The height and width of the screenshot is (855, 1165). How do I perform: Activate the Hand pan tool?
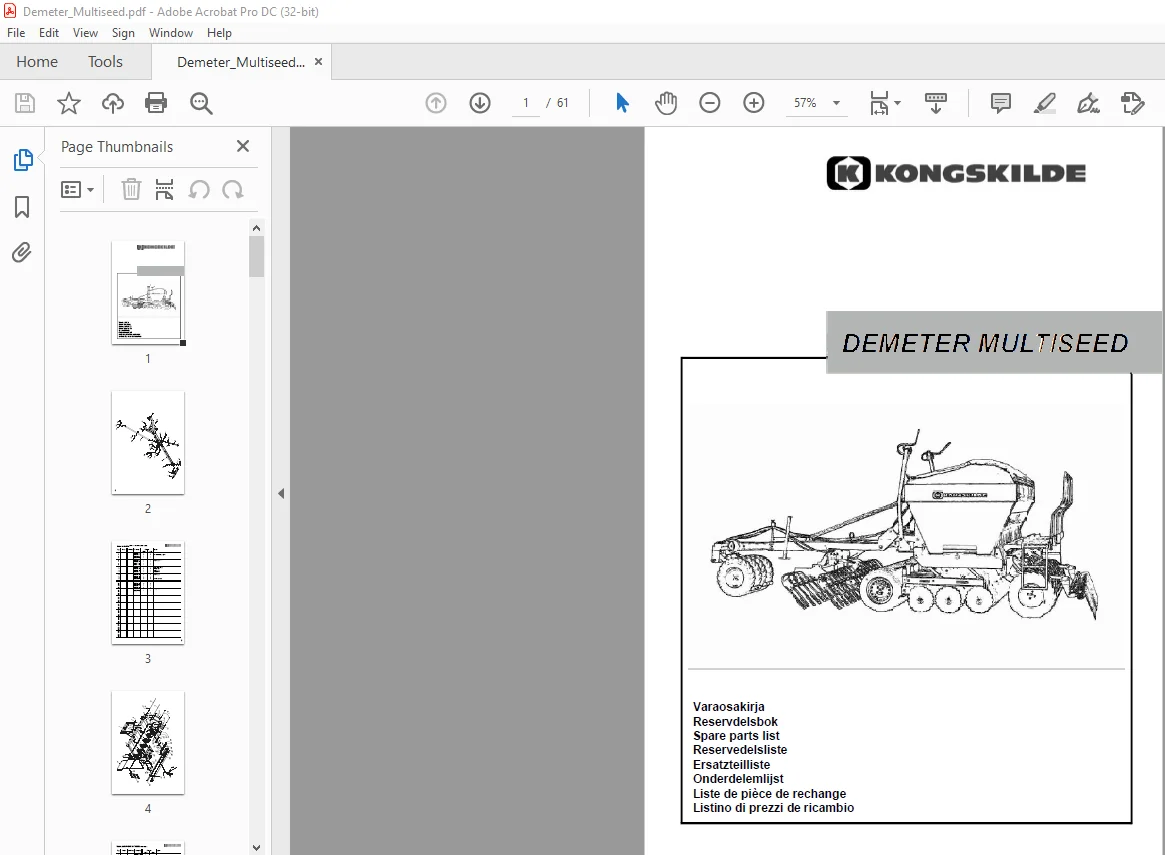666,103
